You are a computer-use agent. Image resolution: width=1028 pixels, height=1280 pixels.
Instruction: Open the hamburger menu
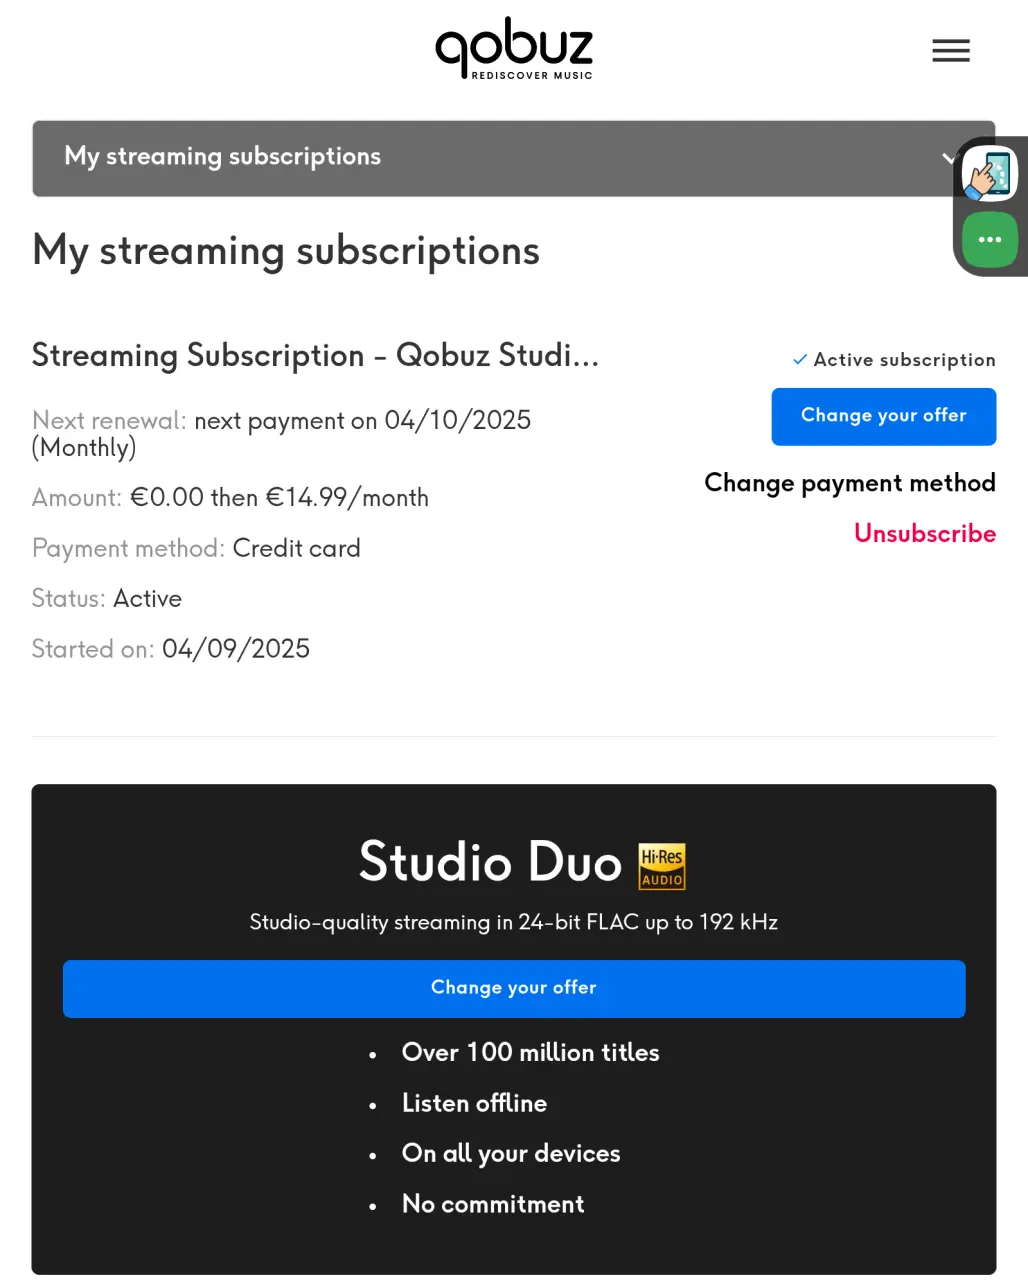point(951,51)
